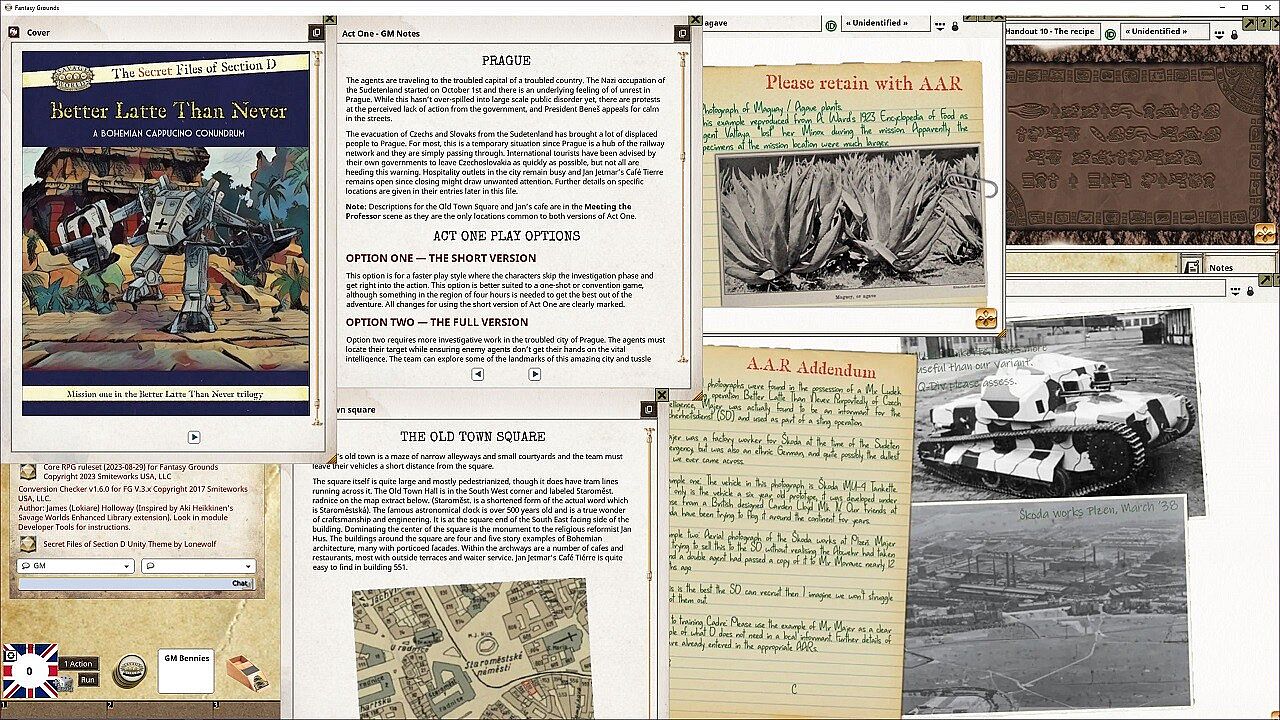The width and height of the screenshot is (1280, 720).
Task: Close the Old Town Square window
Action: tap(662, 395)
